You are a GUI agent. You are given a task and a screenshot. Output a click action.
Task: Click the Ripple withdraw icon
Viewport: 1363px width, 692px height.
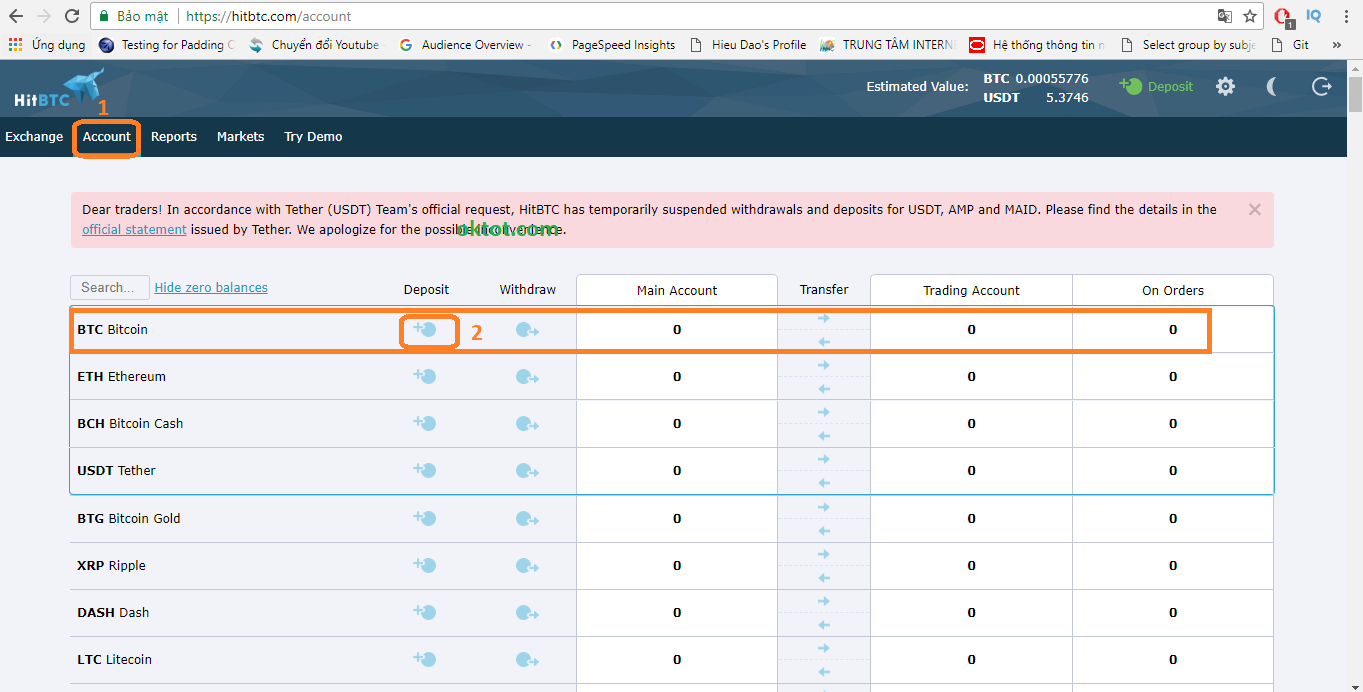point(527,566)
